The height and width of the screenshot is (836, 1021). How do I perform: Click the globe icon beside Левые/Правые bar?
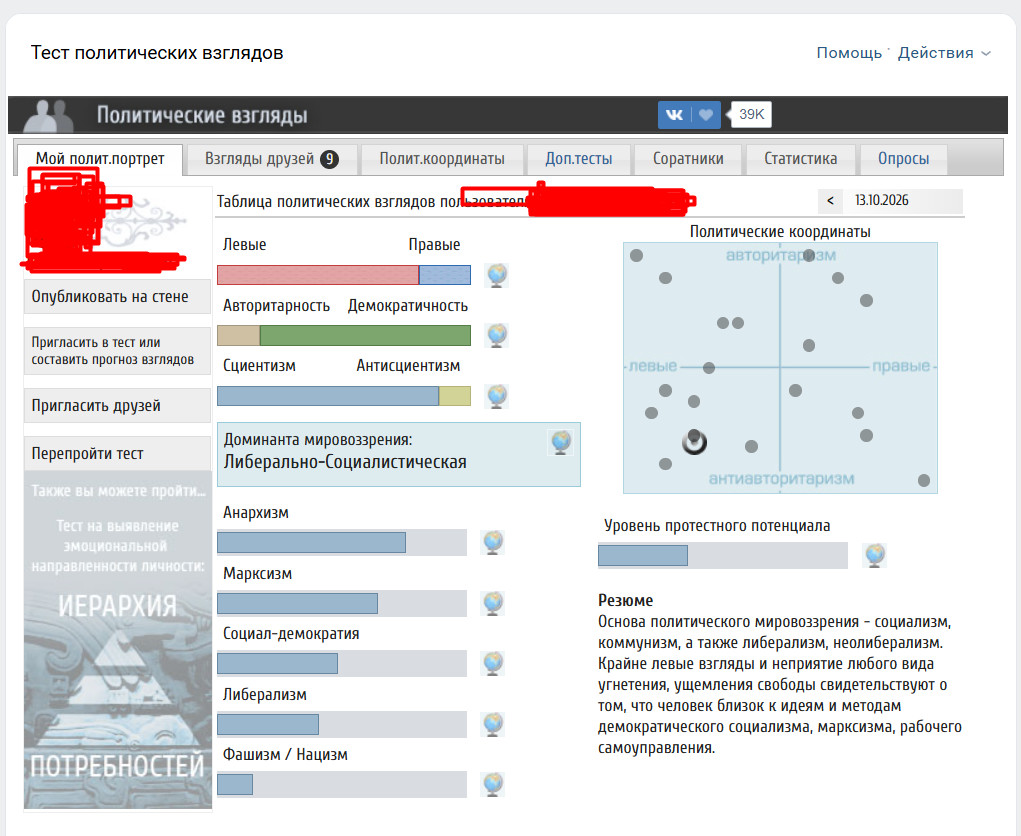(x=496, y=275)
